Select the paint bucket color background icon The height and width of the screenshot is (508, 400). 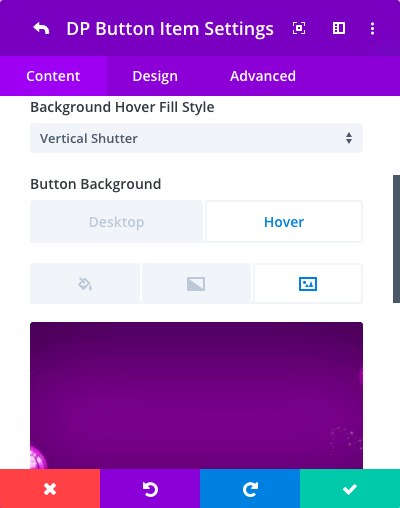[x=85, y=284]
